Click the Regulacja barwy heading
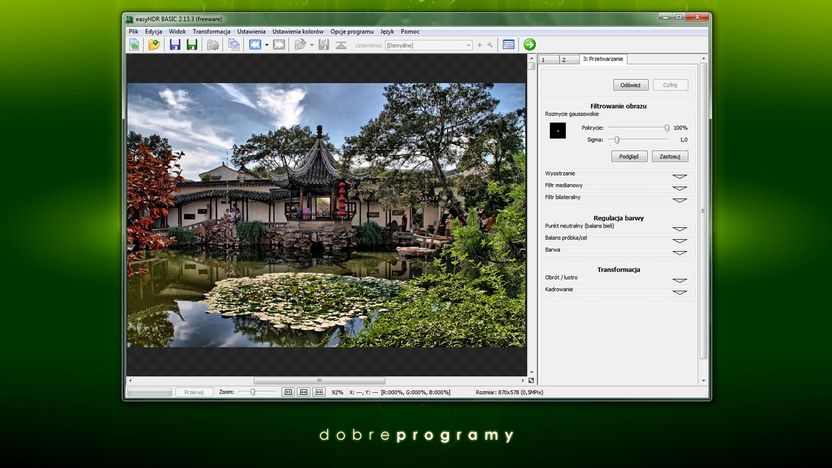 (618, 218)
